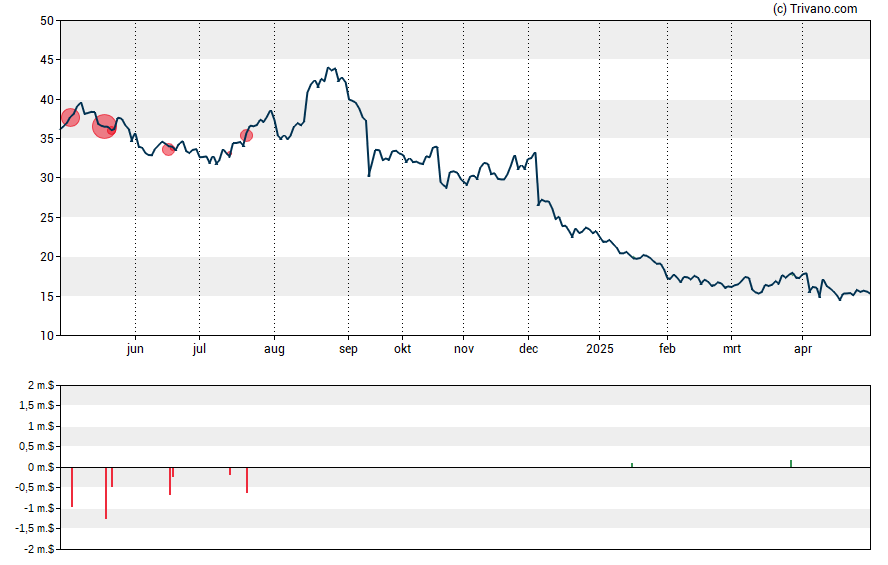This screenshot has width=888, height=565.
Task: Click the '25' y-axis label
Action: [47, 217]
